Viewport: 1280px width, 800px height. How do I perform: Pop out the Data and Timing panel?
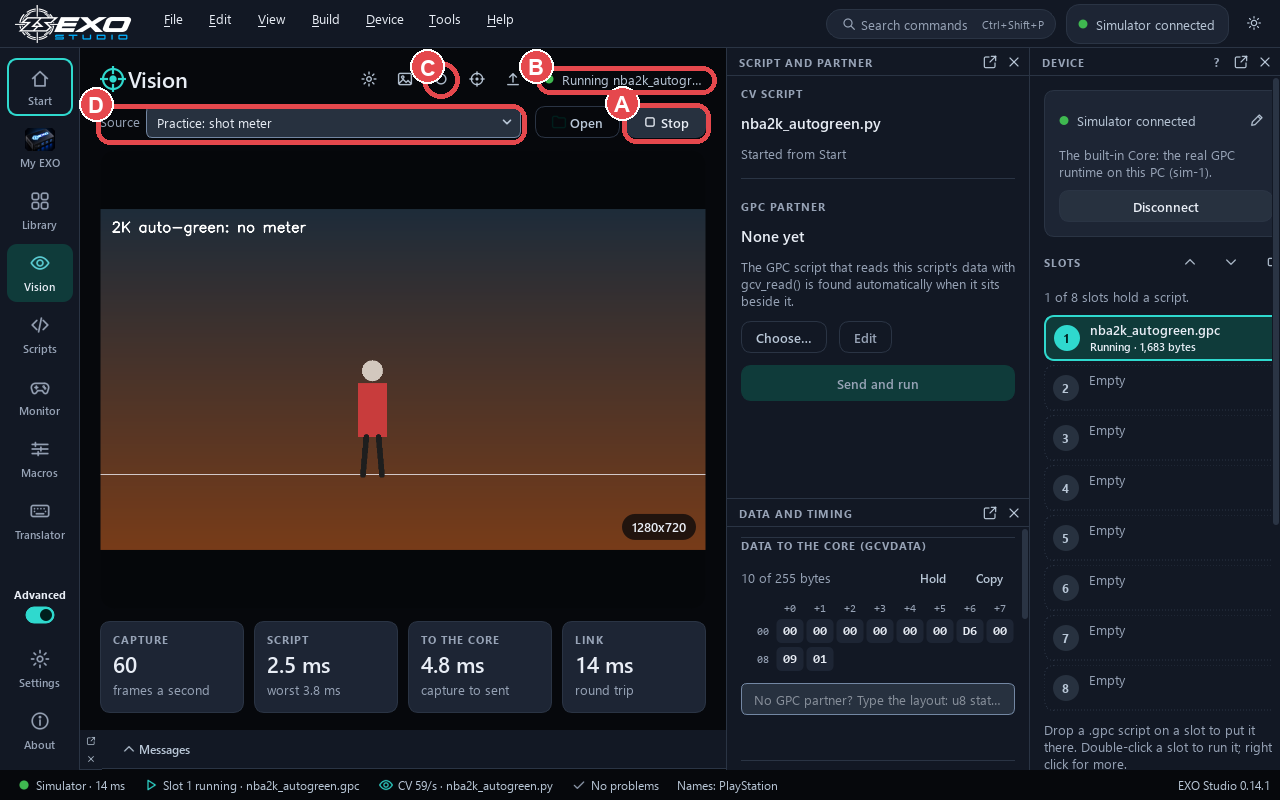[990, 513]
